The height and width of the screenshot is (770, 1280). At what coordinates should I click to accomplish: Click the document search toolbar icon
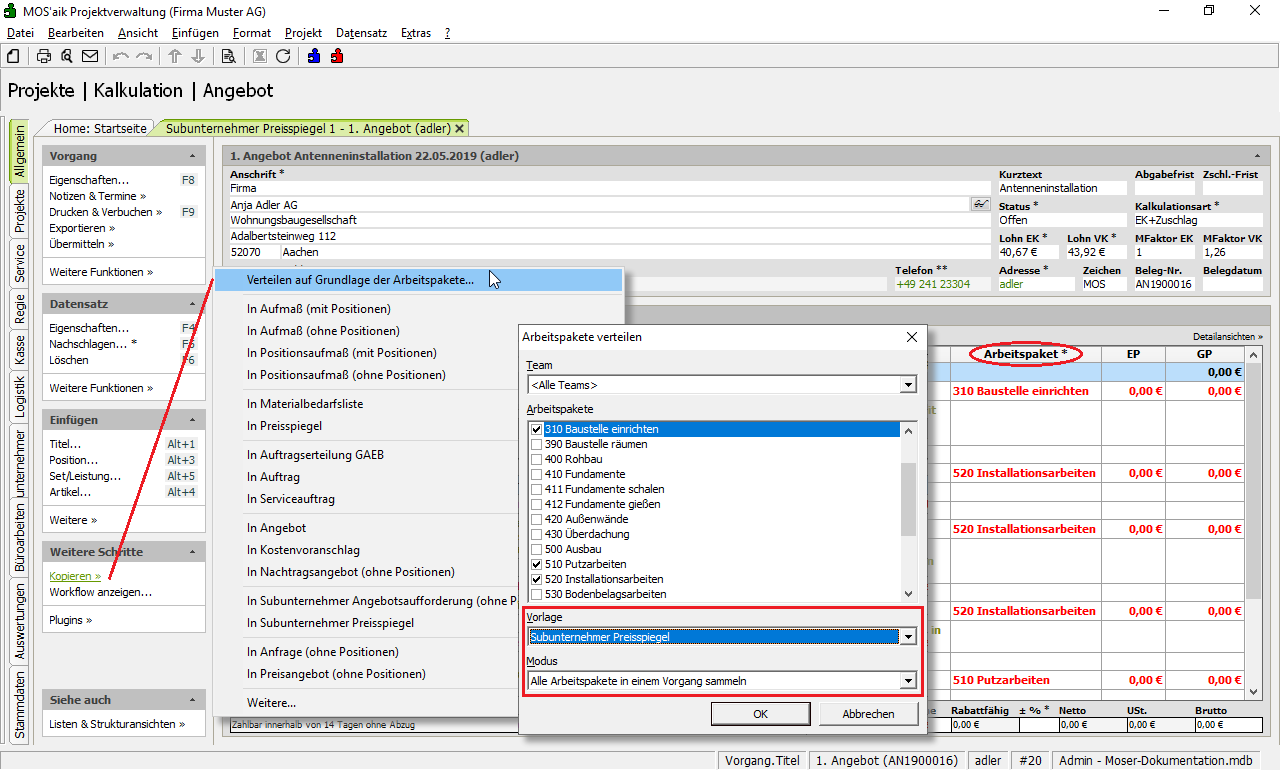pyautogui.click(x=228, y=56)
